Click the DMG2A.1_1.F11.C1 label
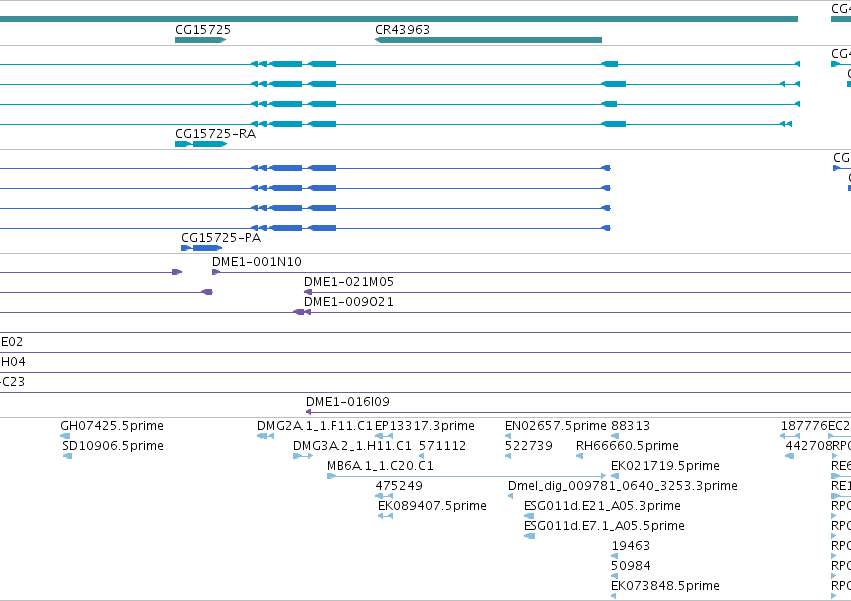 pyautogui.click(x=315, y=426)
